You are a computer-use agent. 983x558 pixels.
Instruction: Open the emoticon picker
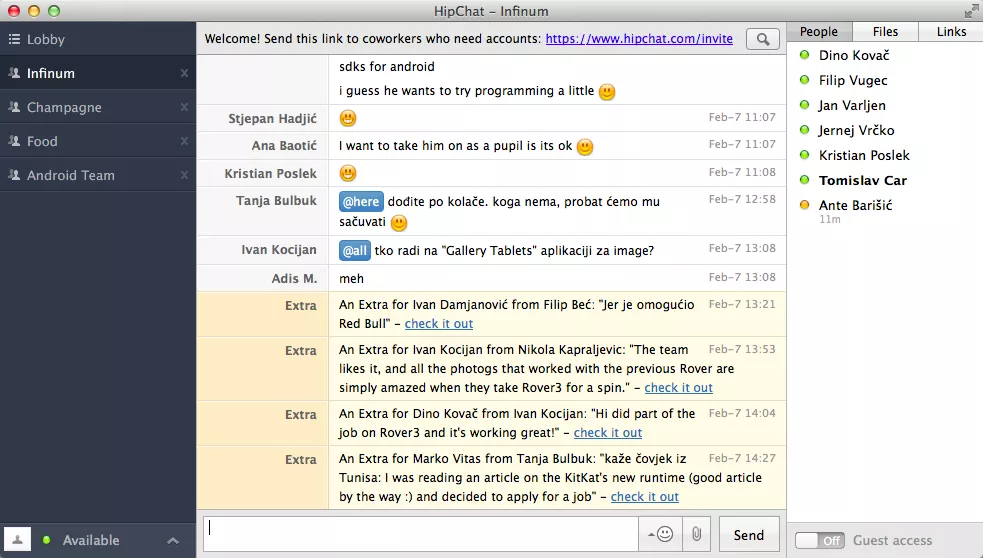661,535
